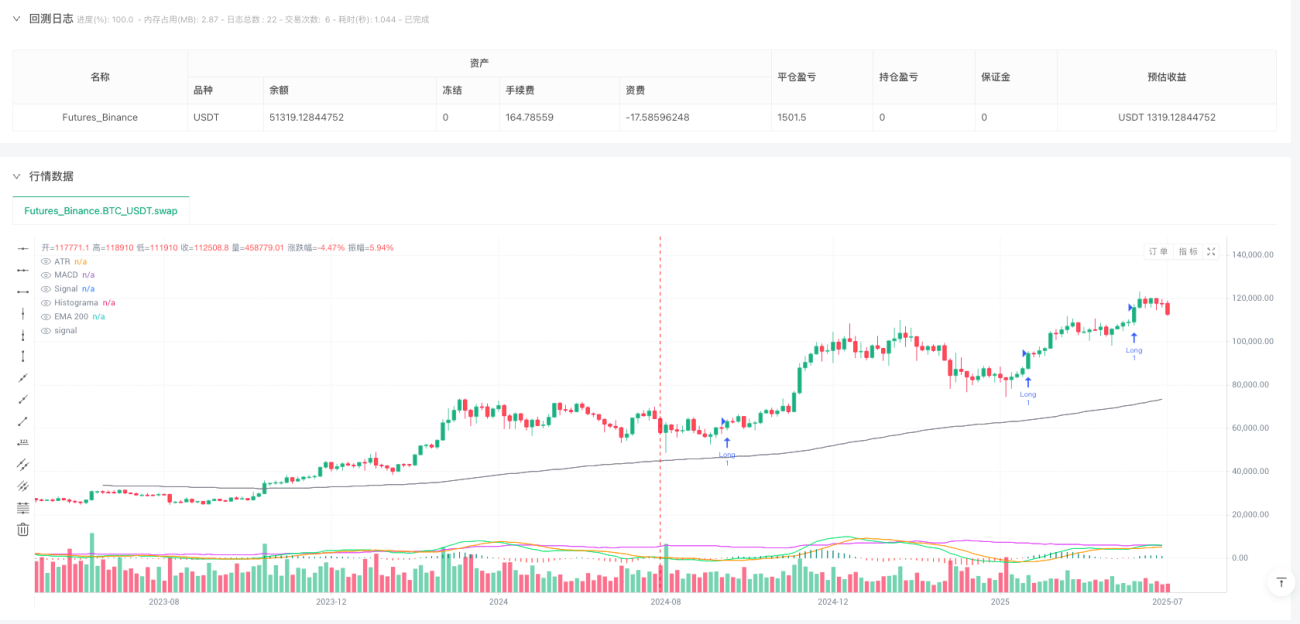1300x624 pixels.
Task: Go to page top with arrow button
Action: point(1280,582)
